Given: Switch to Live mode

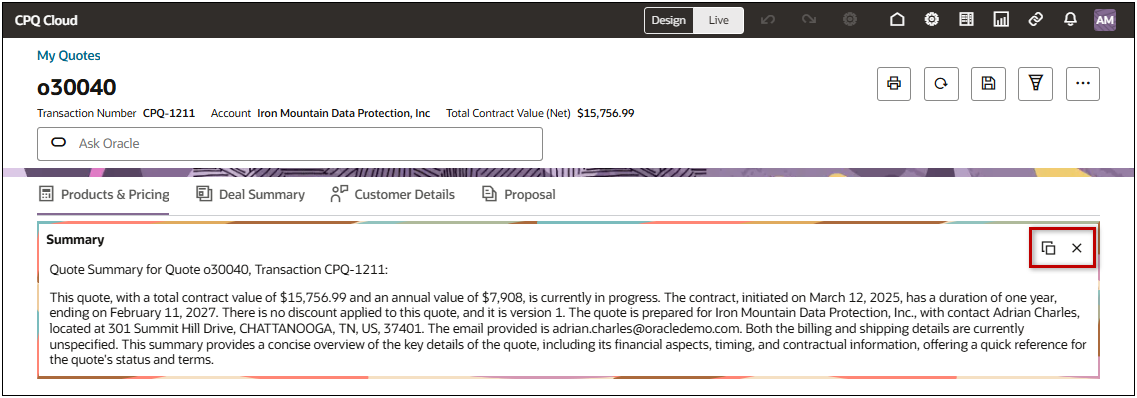Looking at the screenshot, I should point(719,20).
